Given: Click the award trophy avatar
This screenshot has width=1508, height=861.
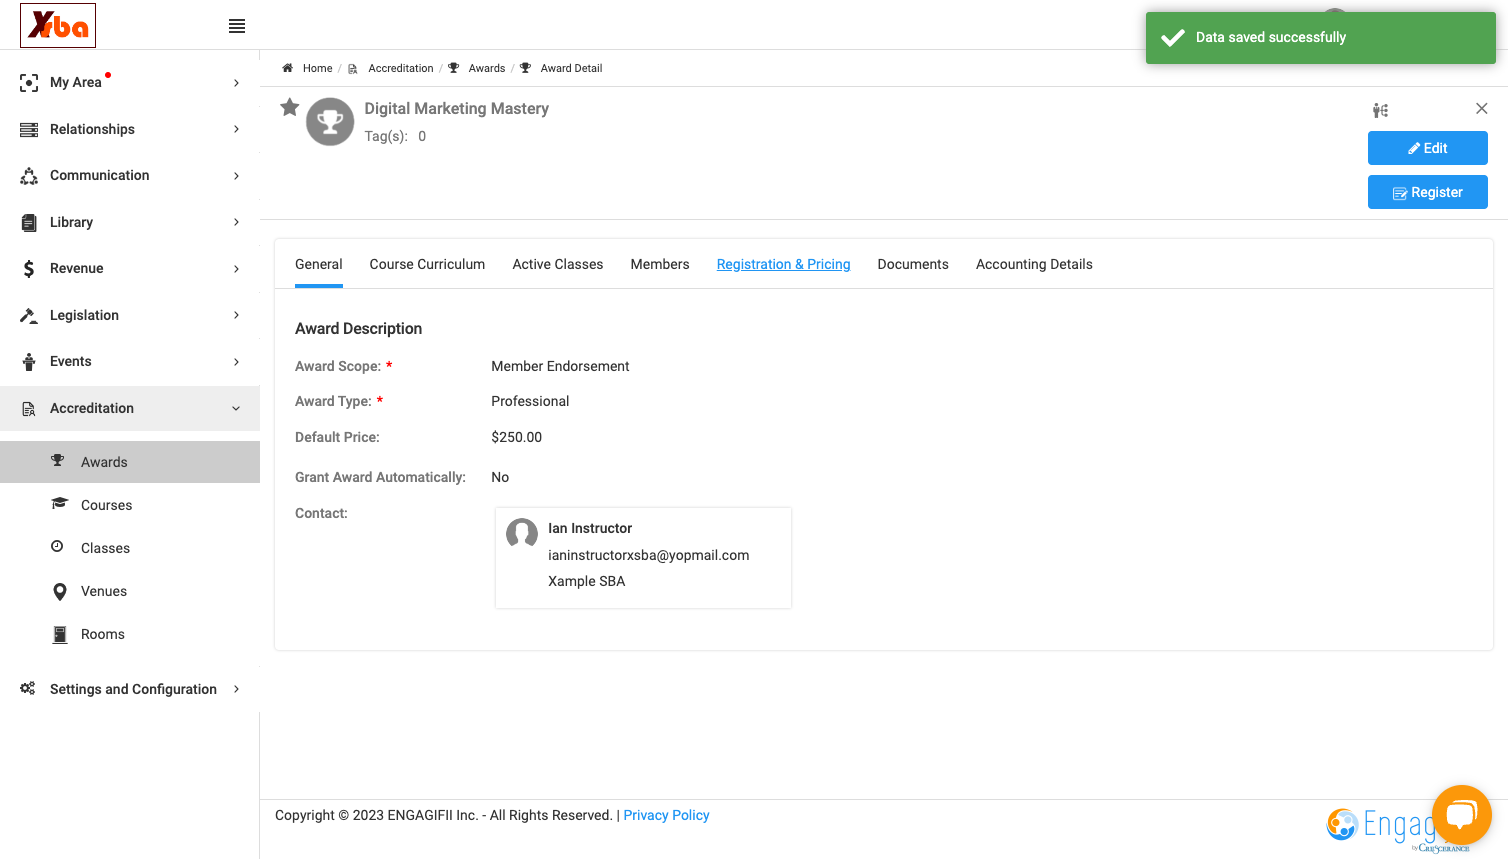Looking at the screenshot, I should pos(330,122).
